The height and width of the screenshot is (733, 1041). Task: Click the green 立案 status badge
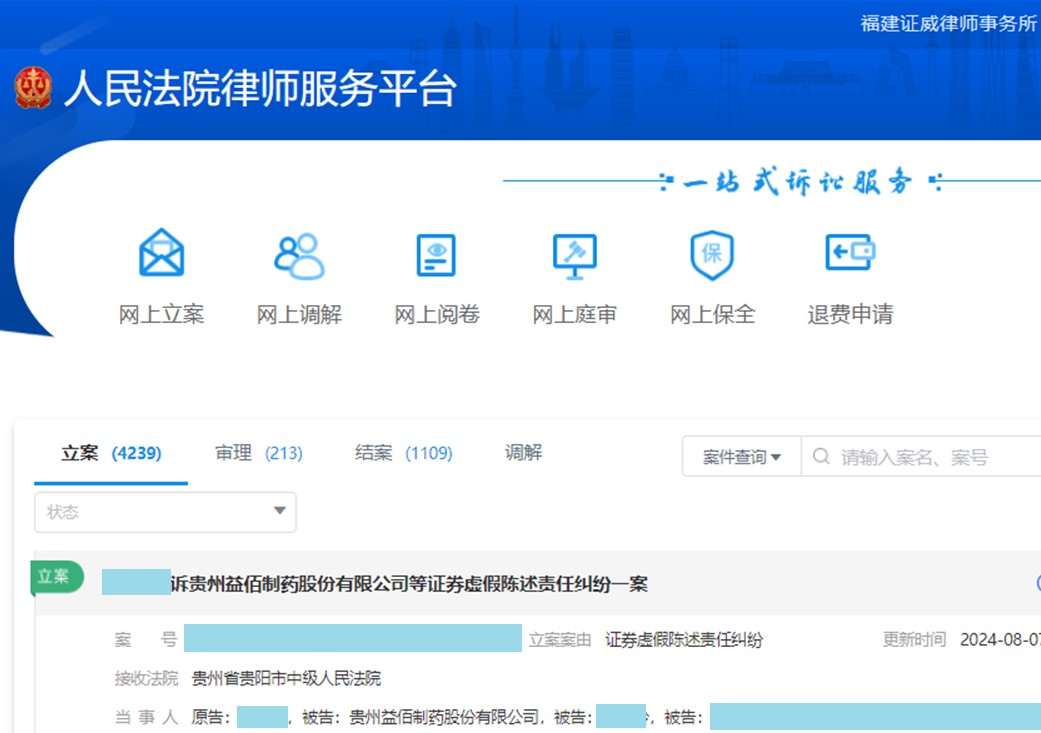pos(57,576)
